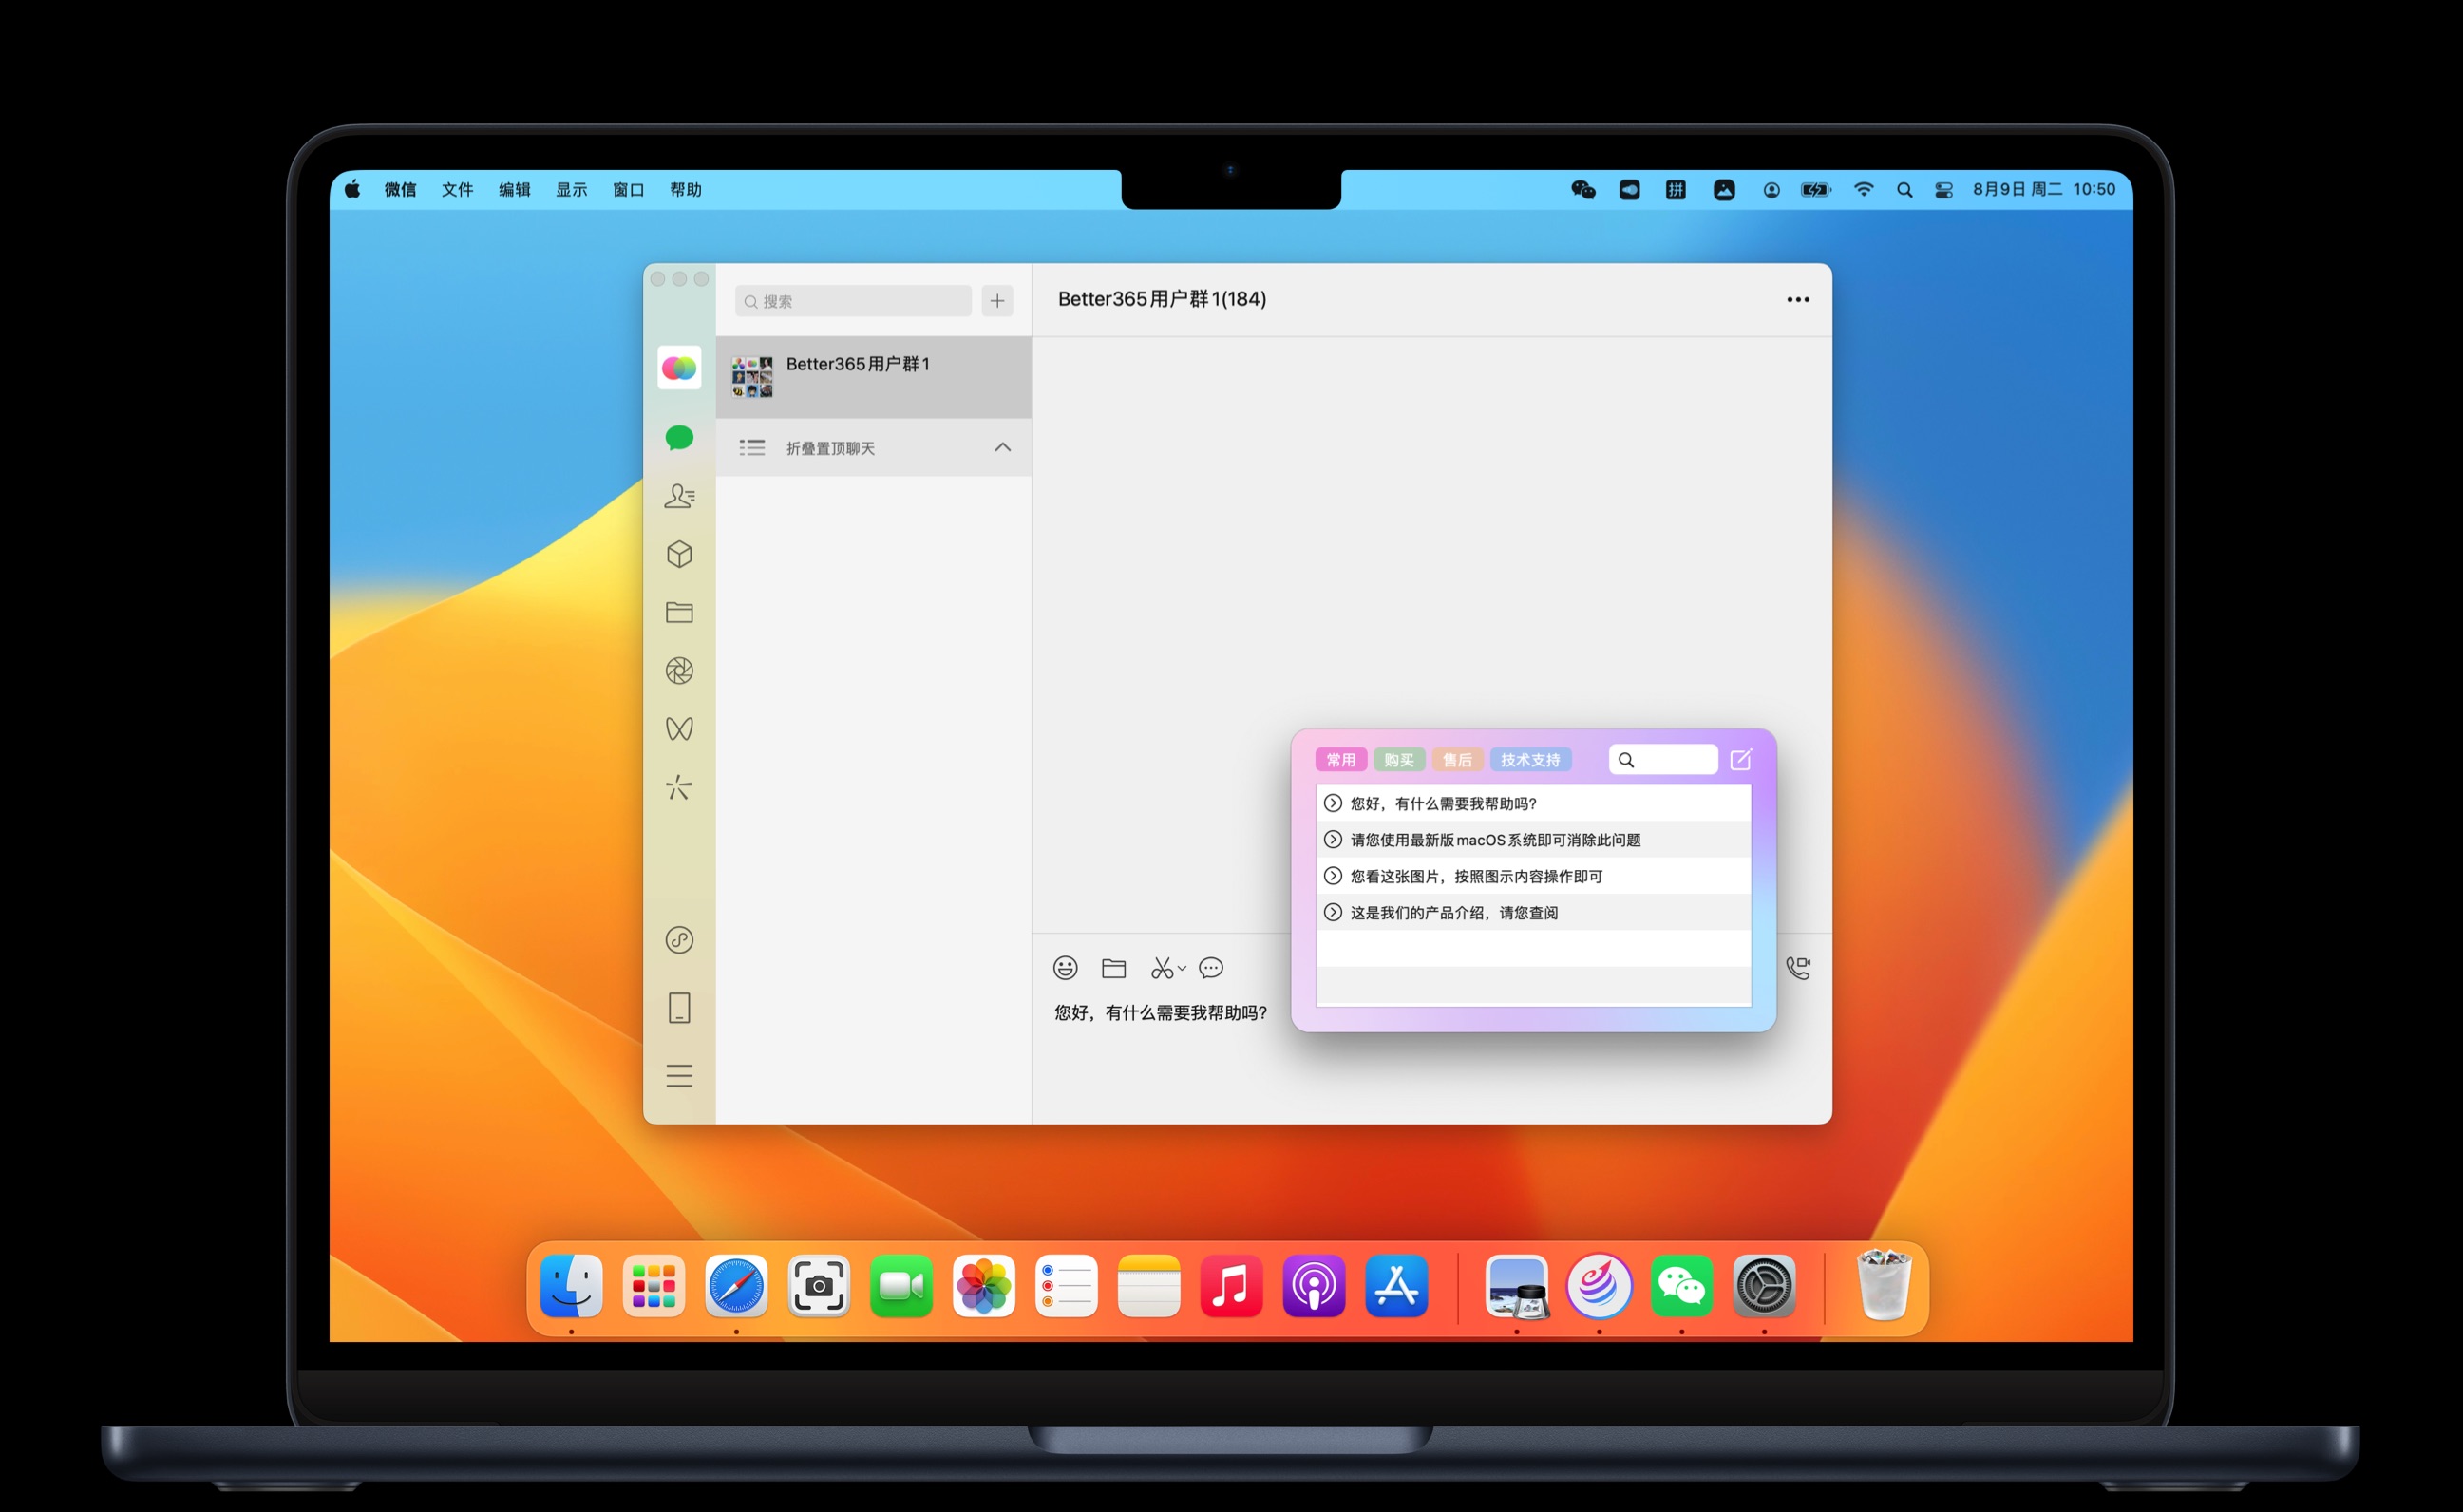Open the emoji picker in chat toolbar

coord(1065,968)
